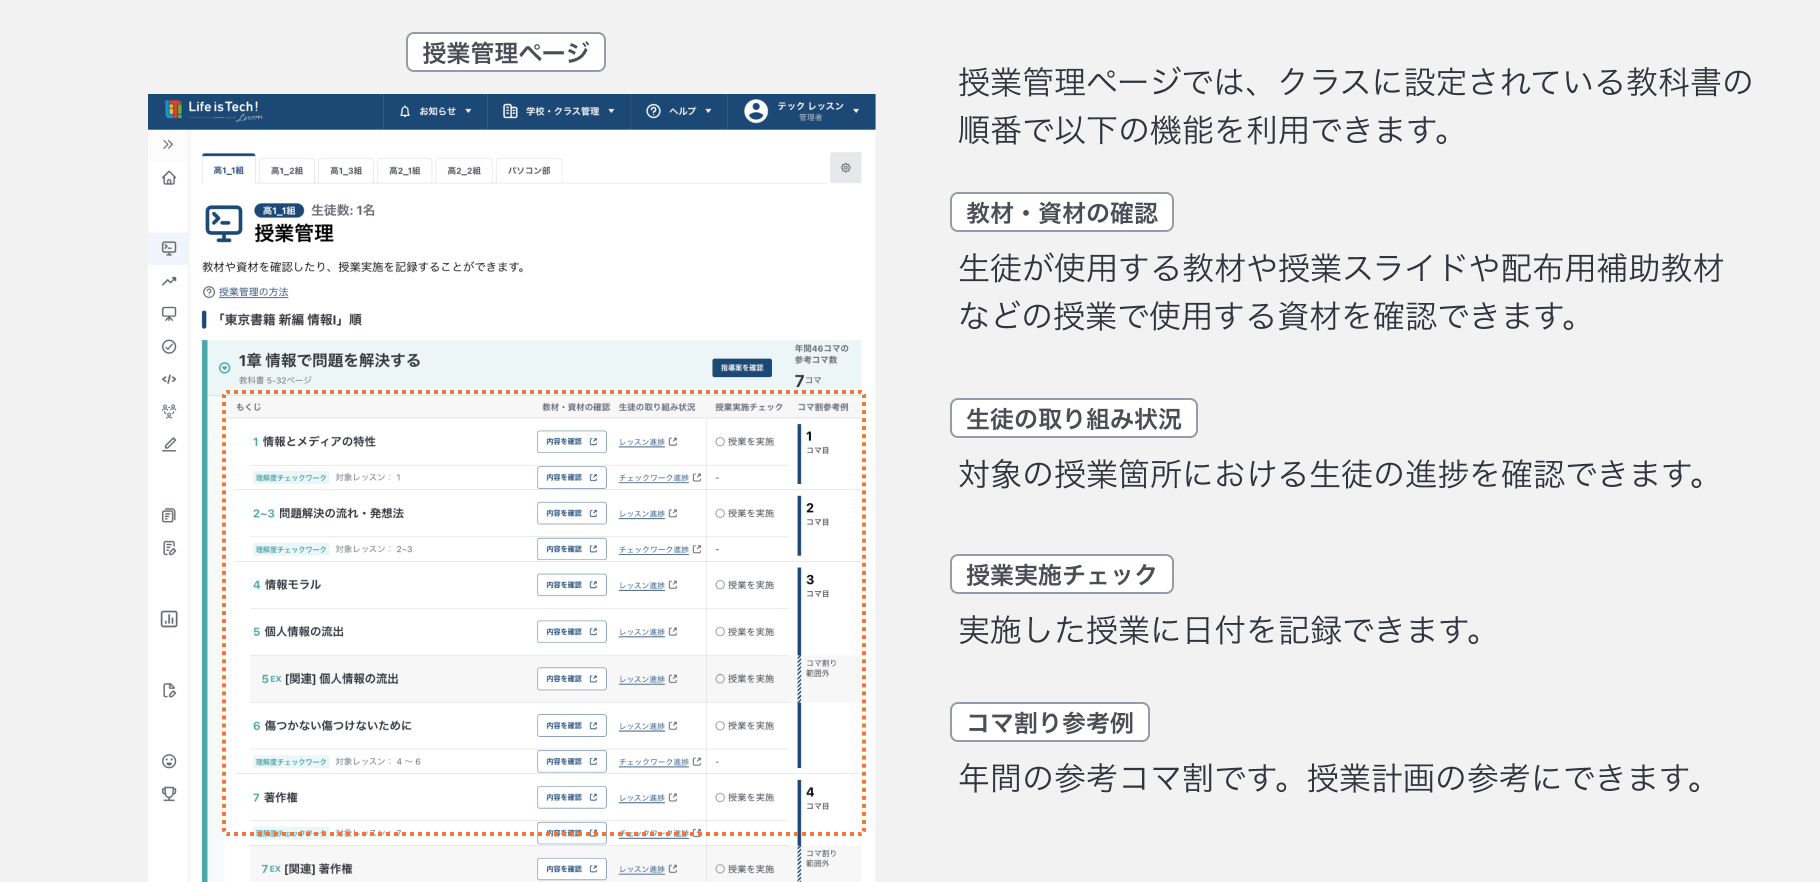
Task: Open the 学校・クラス管理 dropdown
Action: (x=559, y=111)
